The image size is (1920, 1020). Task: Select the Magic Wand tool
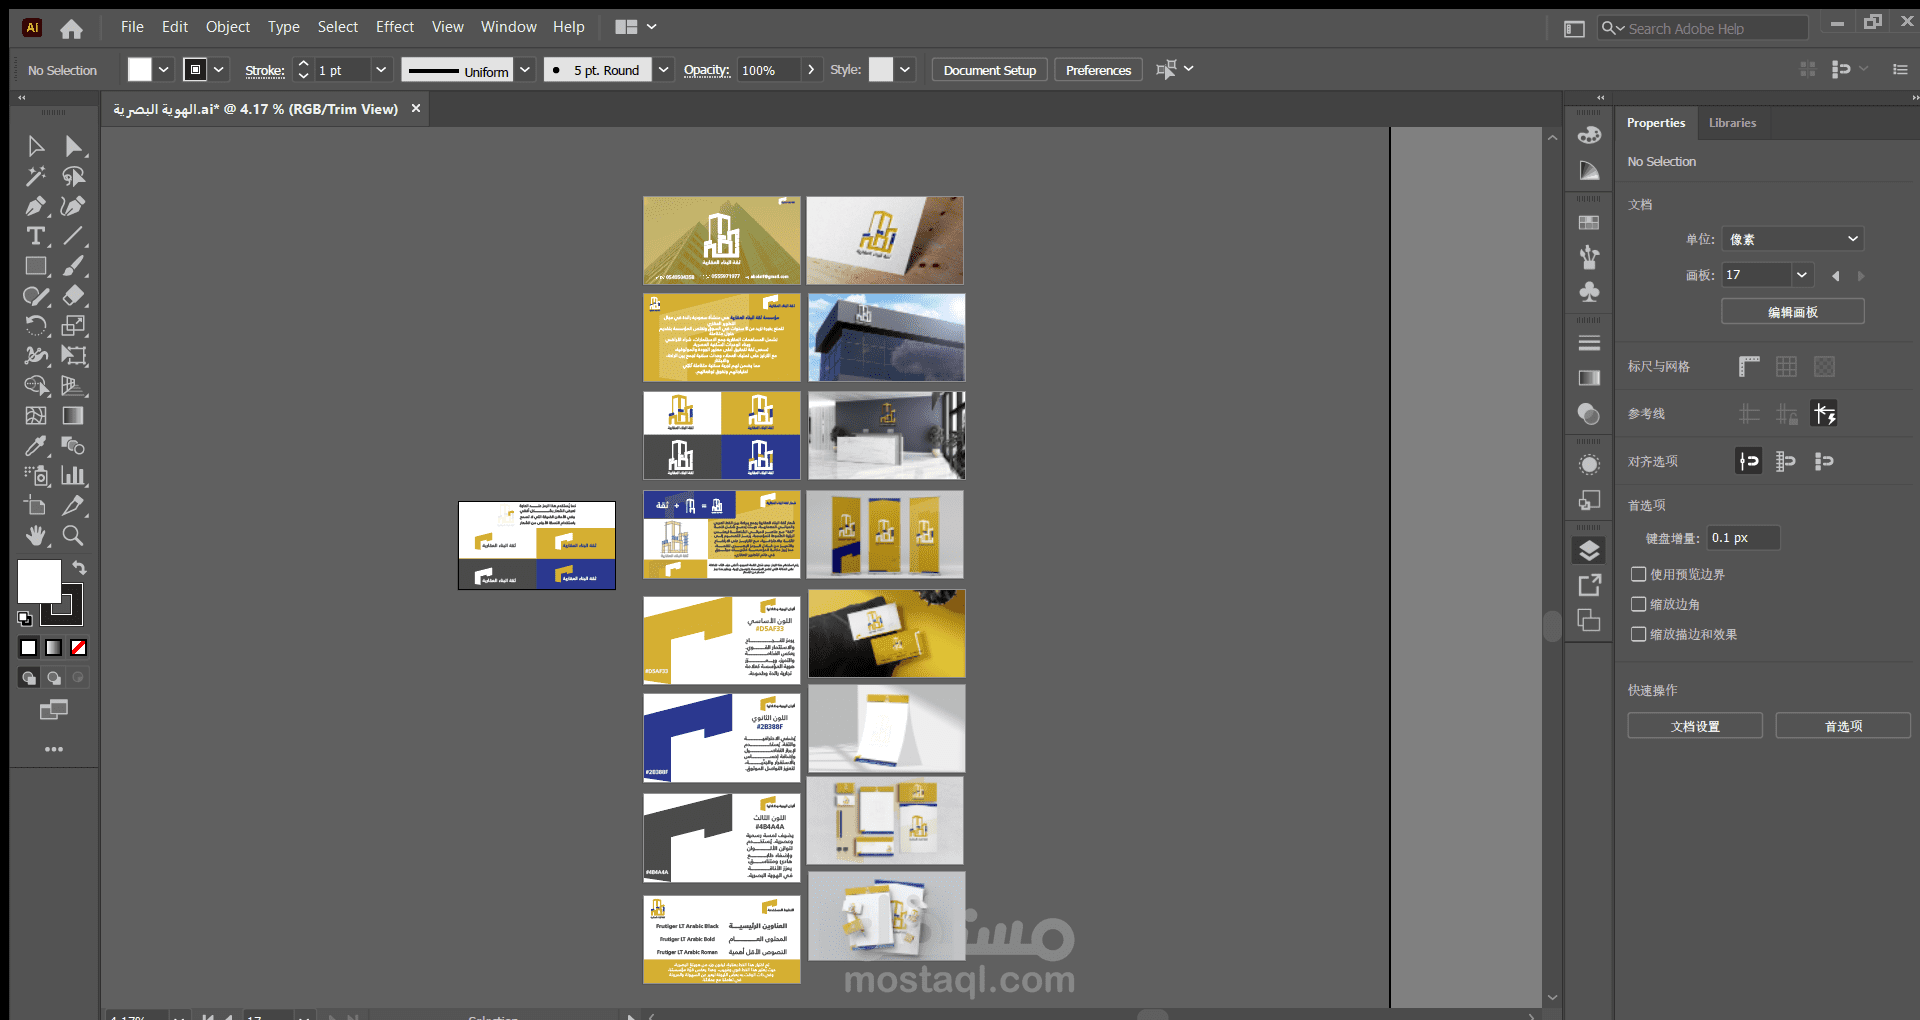pyautogui.click(x=36, y=177)
